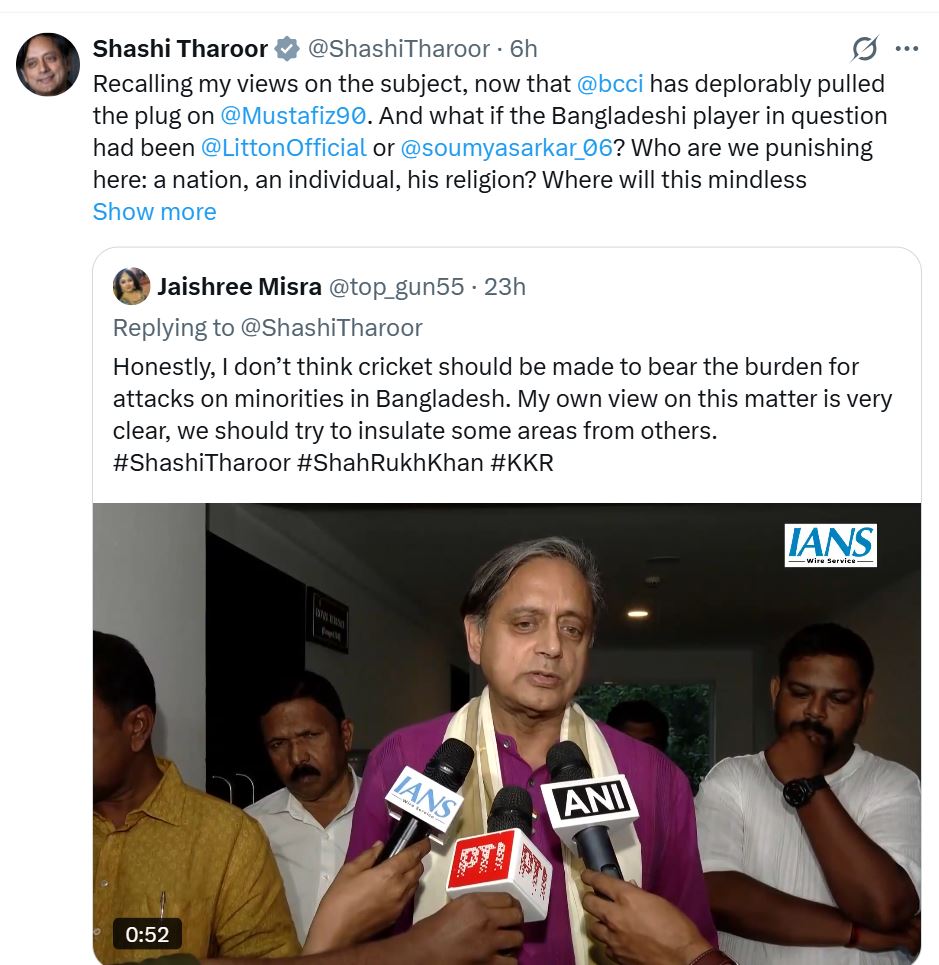Click the IANS Wire Service logo watermark
This screenshot has width=939, height=965.
click(830, 545)
